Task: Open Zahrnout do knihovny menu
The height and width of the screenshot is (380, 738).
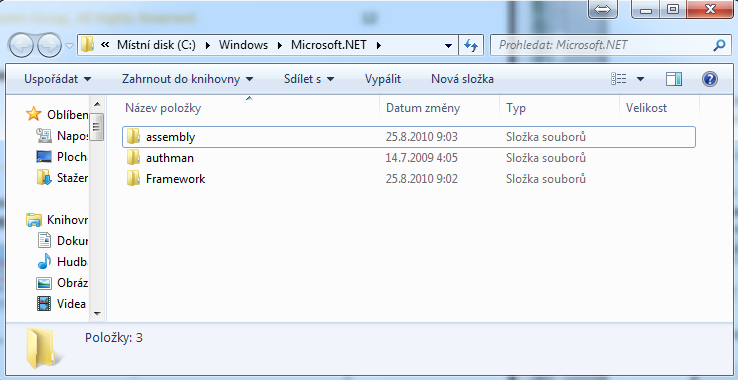Action: tap(187, 79)
